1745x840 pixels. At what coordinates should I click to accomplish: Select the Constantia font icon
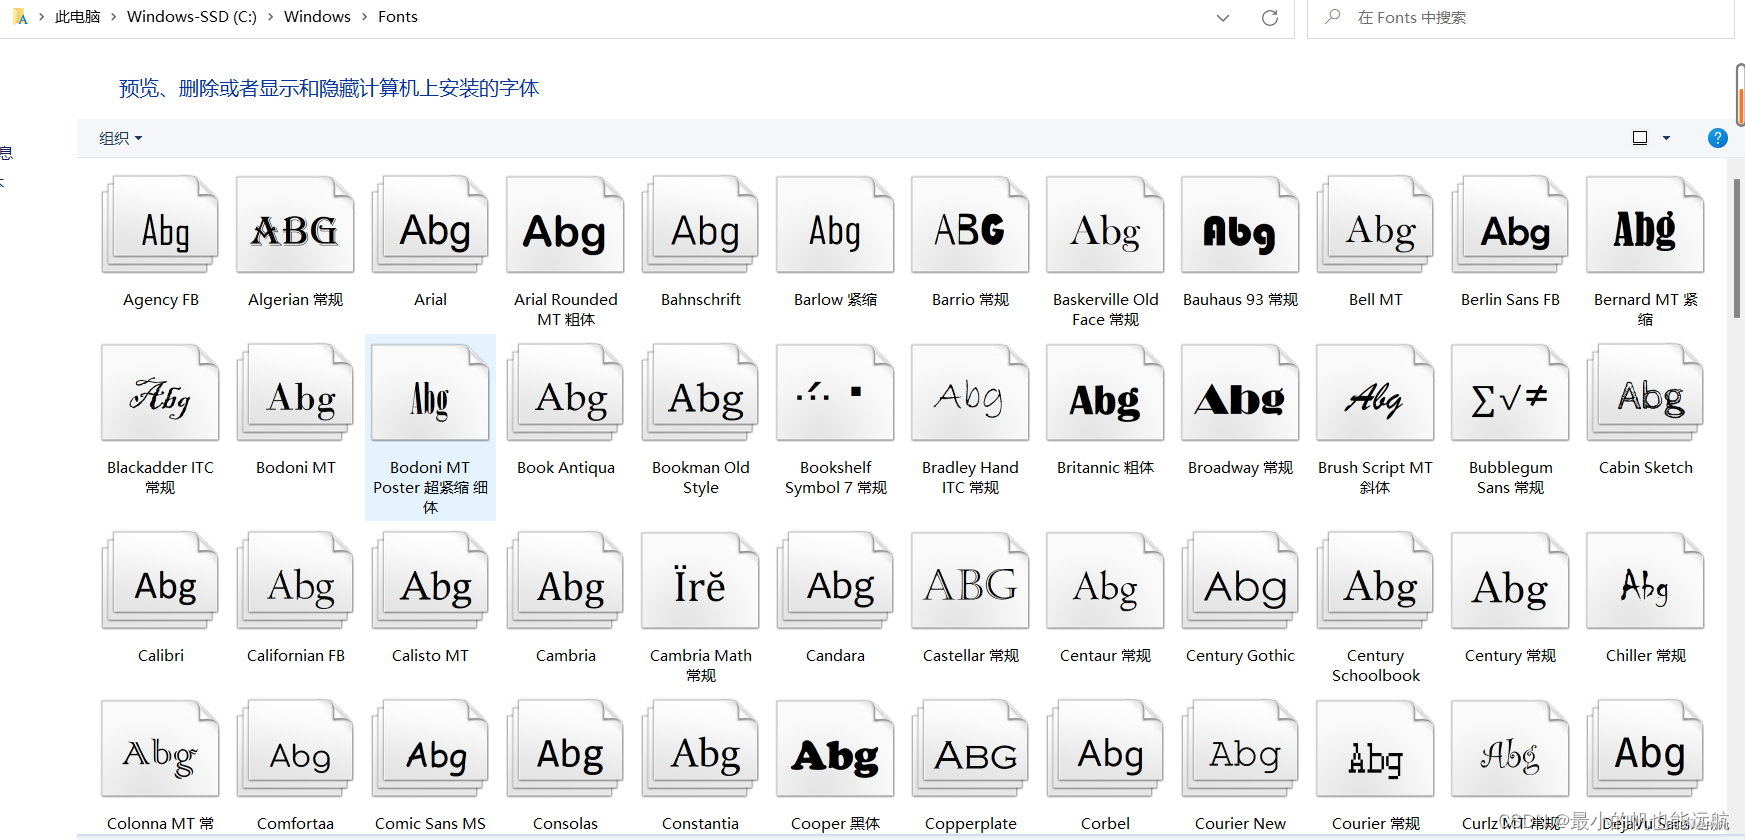coord(700,749)
